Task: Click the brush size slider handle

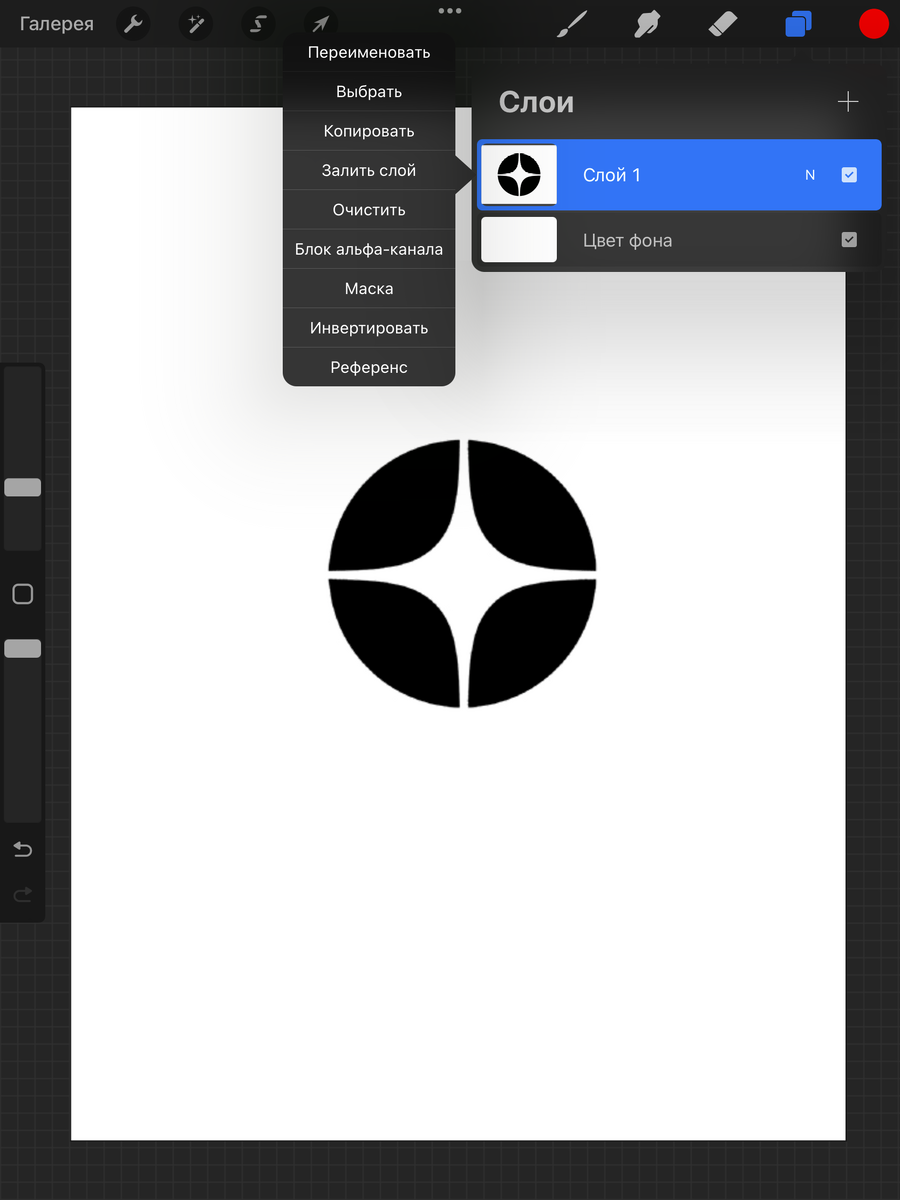Action: click(x=22, y=487)
